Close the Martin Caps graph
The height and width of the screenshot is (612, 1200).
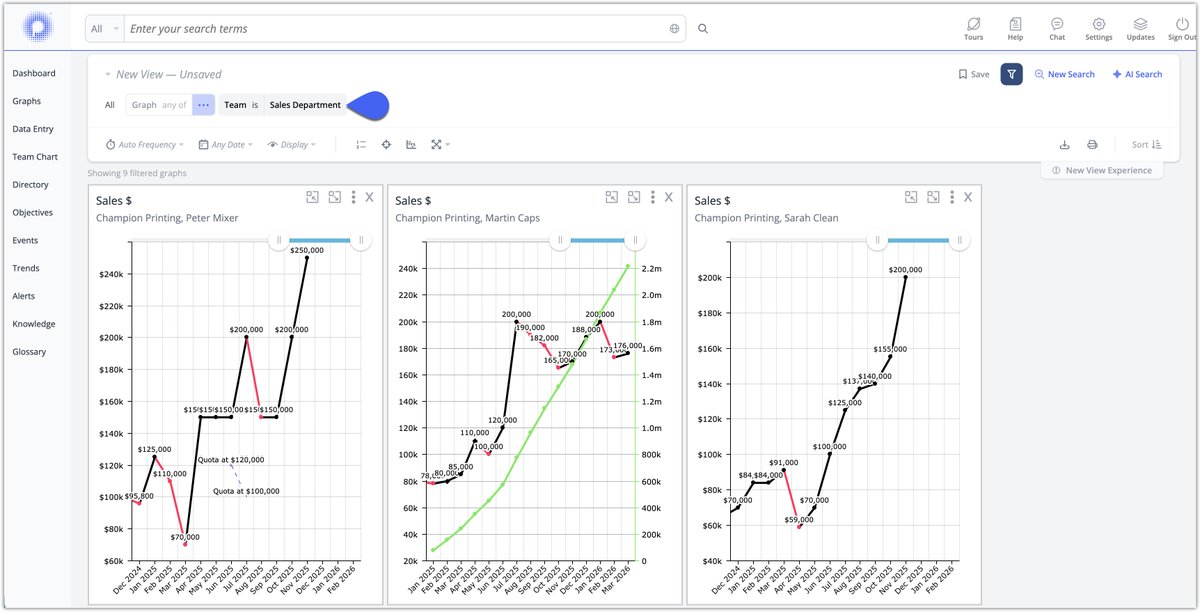point(669,198)
